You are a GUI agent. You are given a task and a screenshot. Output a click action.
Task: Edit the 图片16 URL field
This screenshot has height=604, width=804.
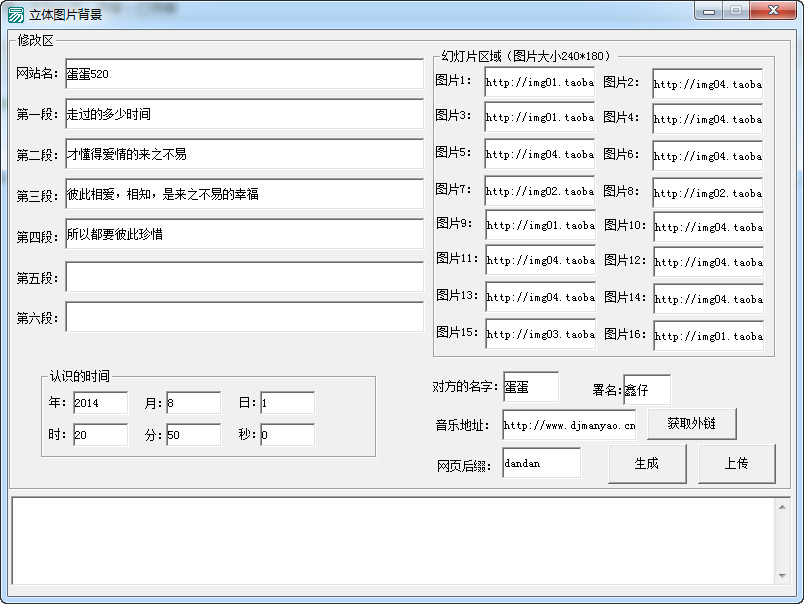709,336
